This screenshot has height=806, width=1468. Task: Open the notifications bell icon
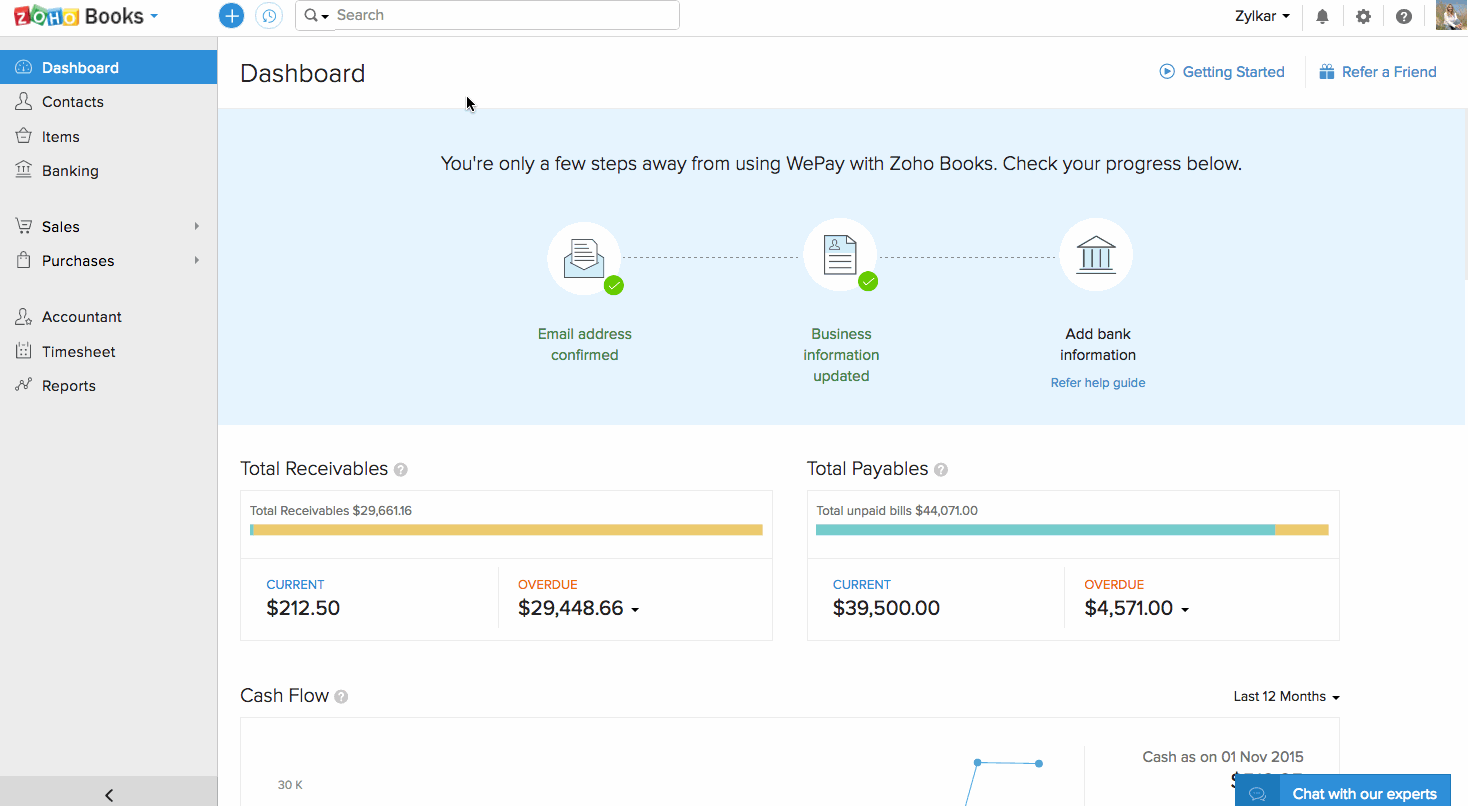[1322, 16]
